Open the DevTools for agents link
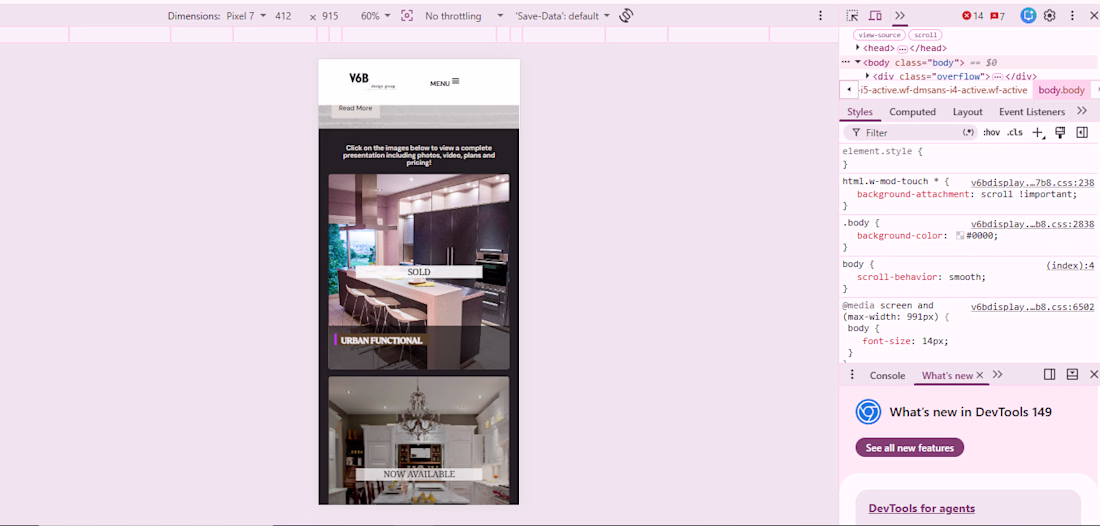This screenshot has width=1100, height=526. 921,508
